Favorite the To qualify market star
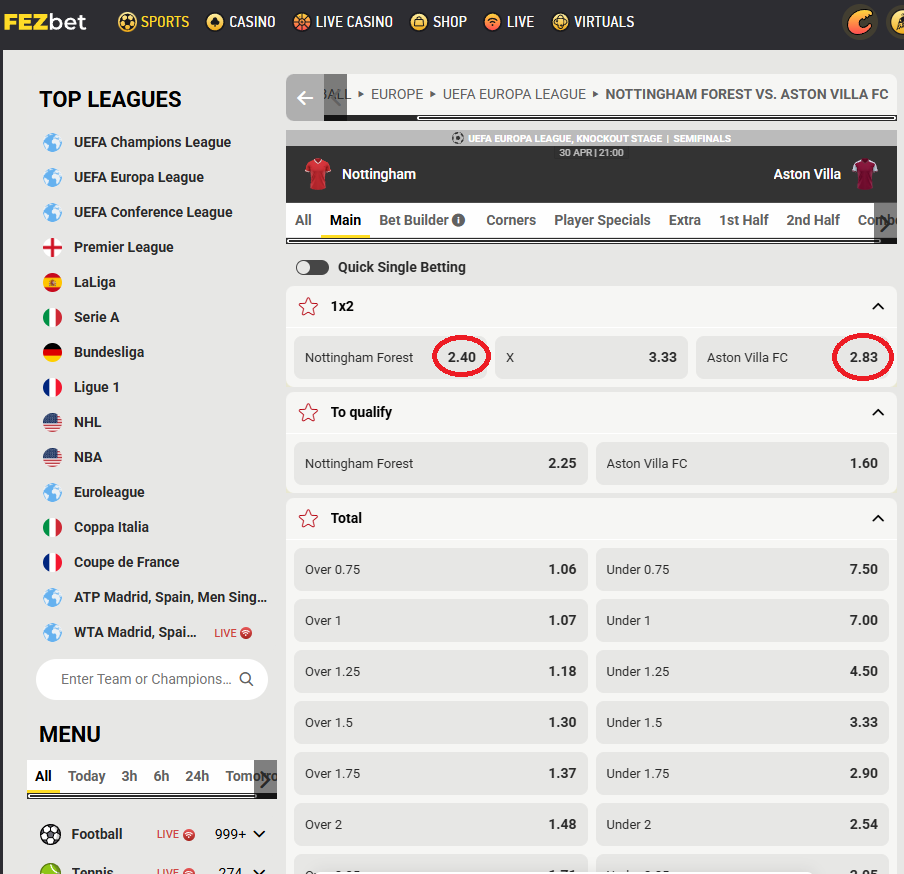 click(x=308, y=412)
